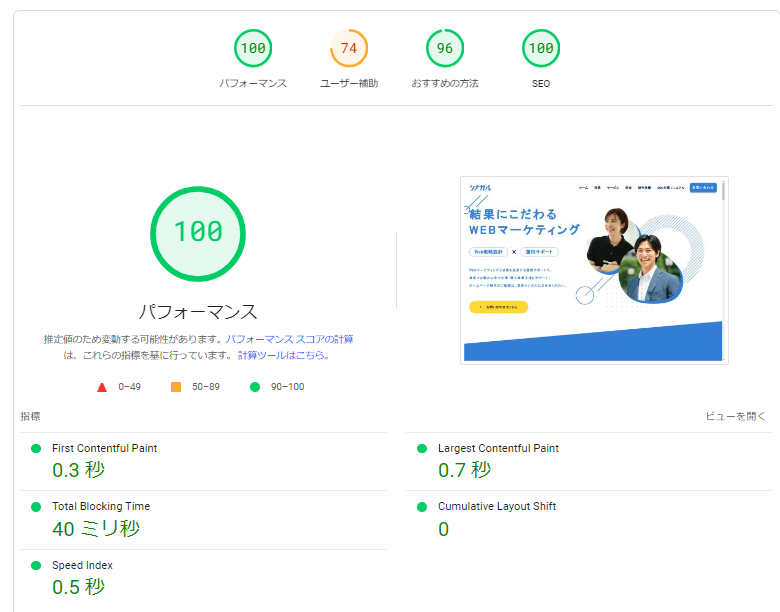Select the おすすめの方法 gauge showing 96
This screenshot has height=612, width=780.
pos(445,48)
